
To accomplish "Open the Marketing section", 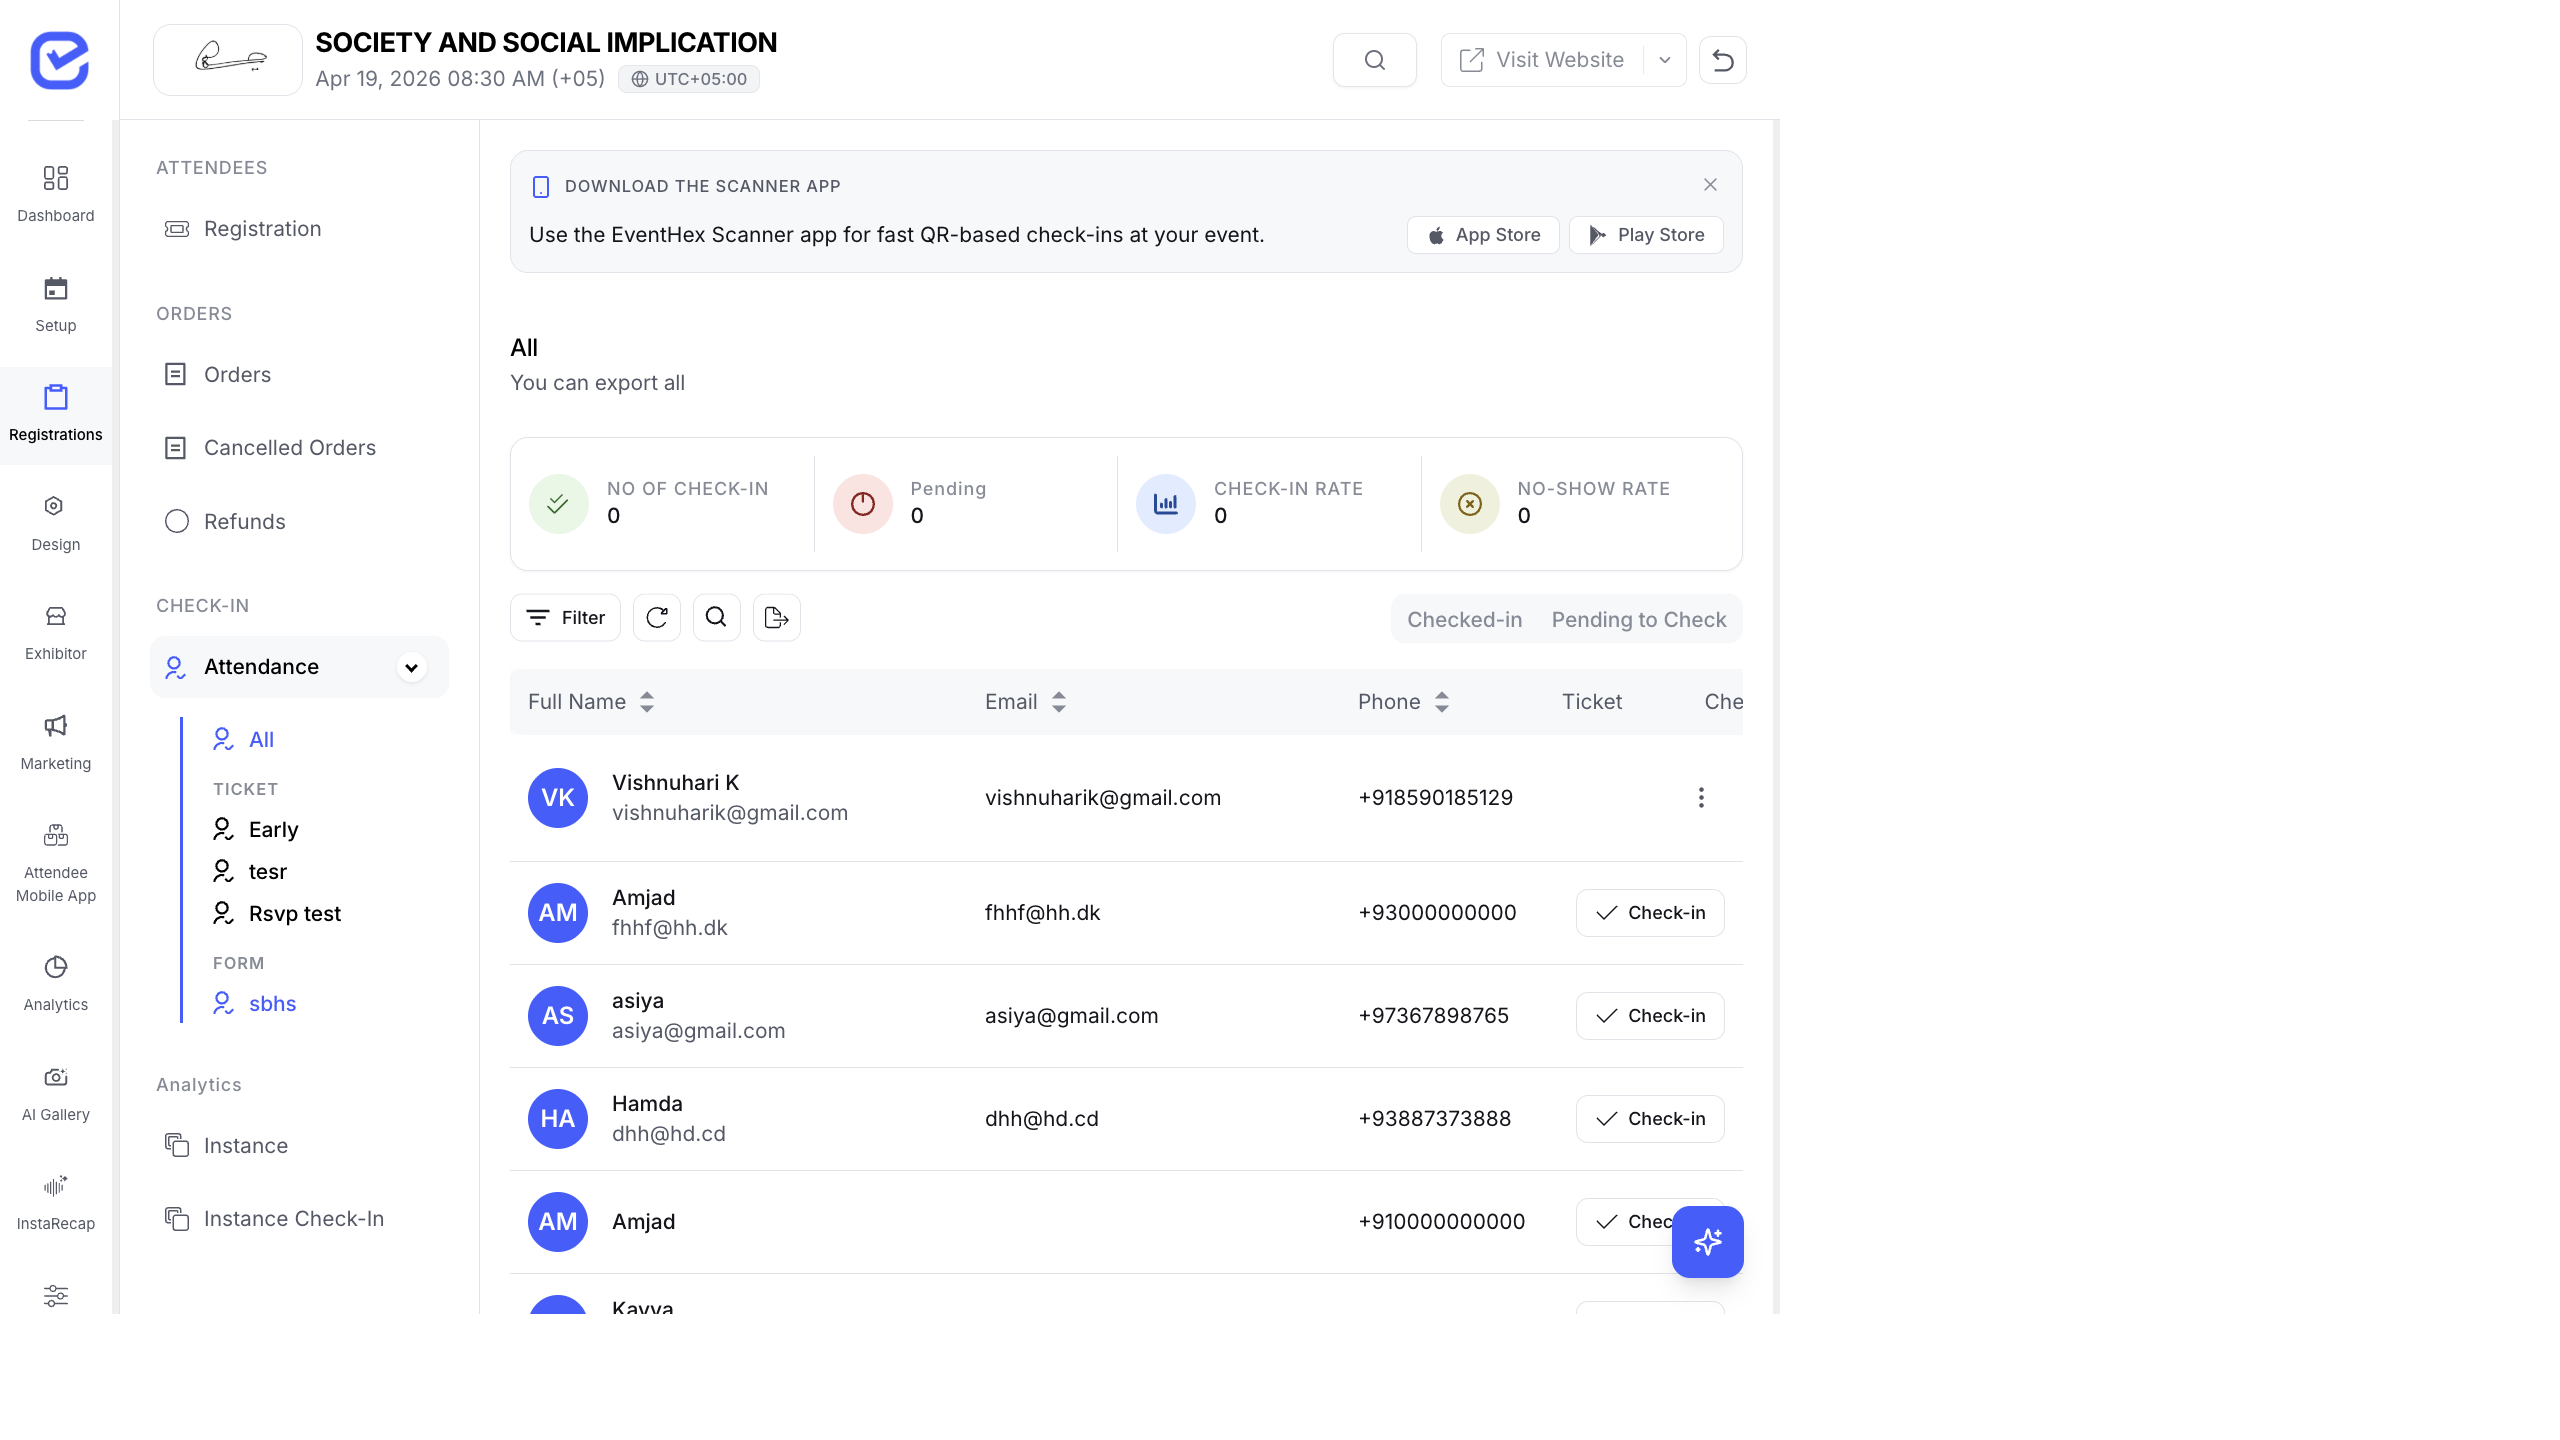I will [55, 740].
